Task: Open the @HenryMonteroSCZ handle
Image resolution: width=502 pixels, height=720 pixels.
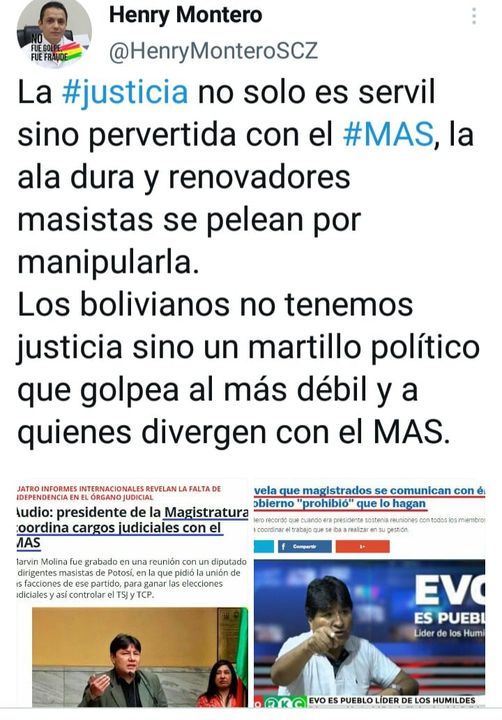Action: 214,51
